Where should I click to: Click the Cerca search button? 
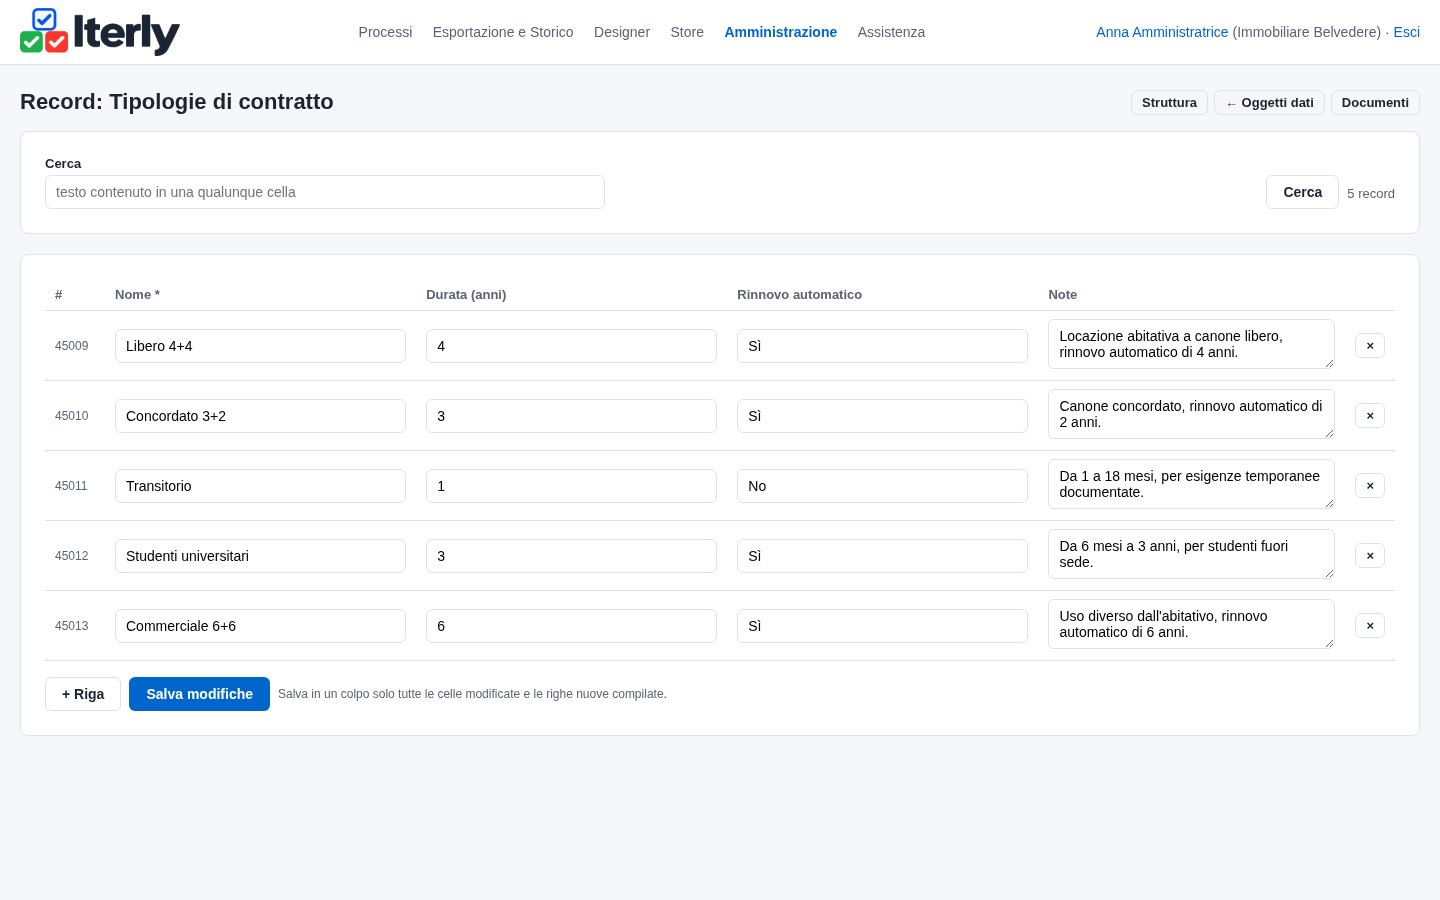(1302, 192)
